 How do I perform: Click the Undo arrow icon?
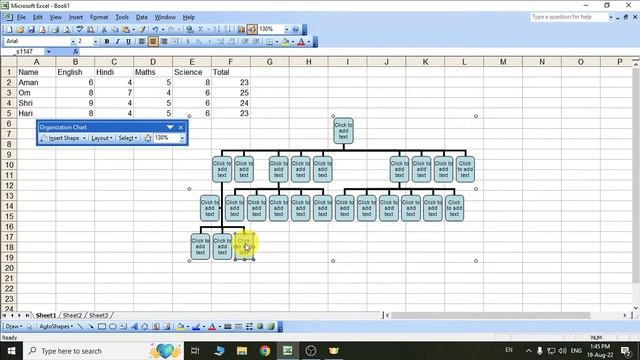(x=155, y=29)
